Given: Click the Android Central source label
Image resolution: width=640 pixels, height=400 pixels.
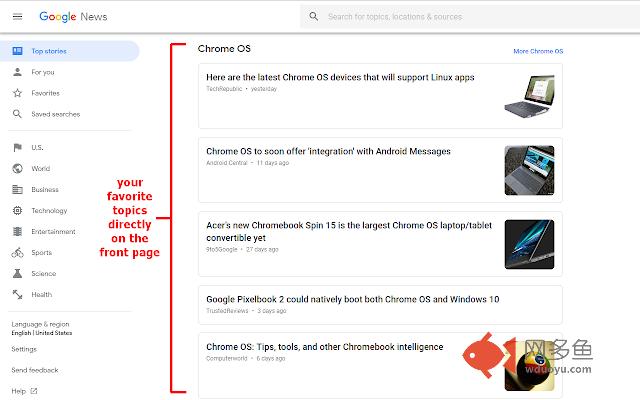Looking at the screenshot, I should (227, 163).
